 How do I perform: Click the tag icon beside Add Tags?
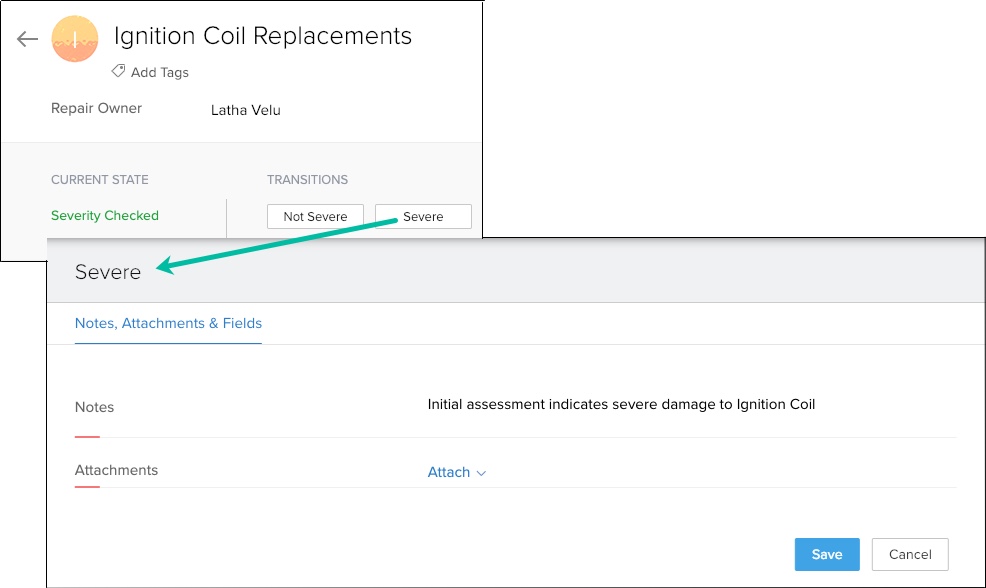click(118, 72)
